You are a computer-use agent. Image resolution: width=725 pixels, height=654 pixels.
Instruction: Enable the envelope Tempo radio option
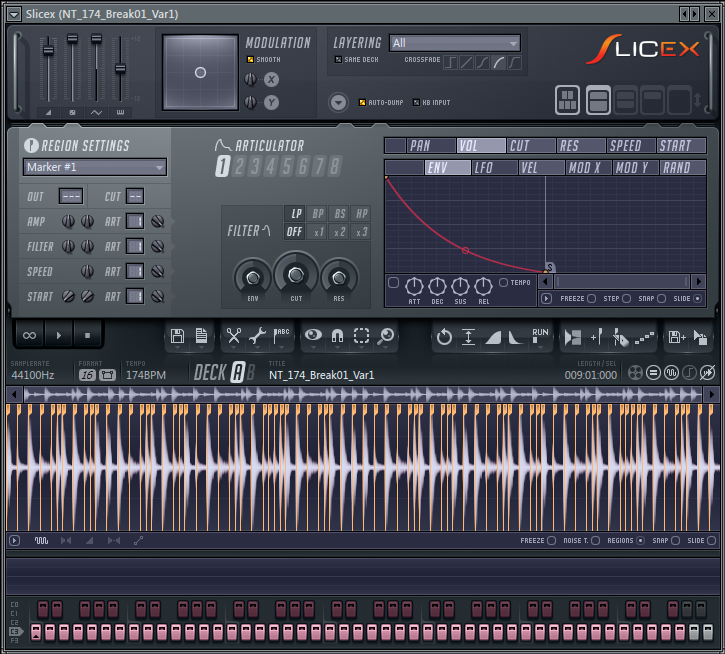pyautogui.click(x=503, y=282)
